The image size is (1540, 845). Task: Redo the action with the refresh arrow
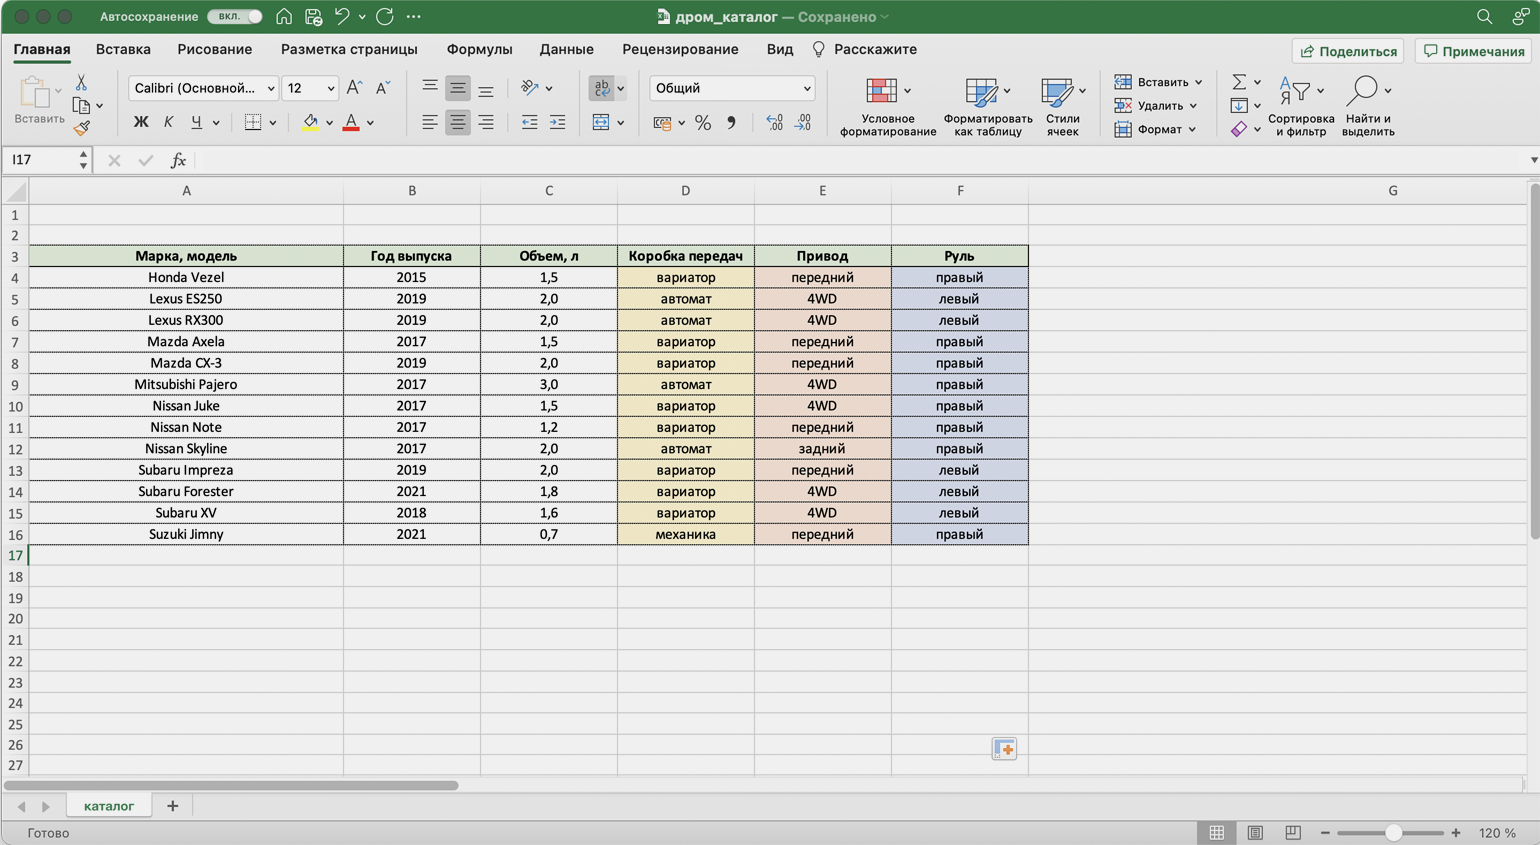[x=385, y=16]
